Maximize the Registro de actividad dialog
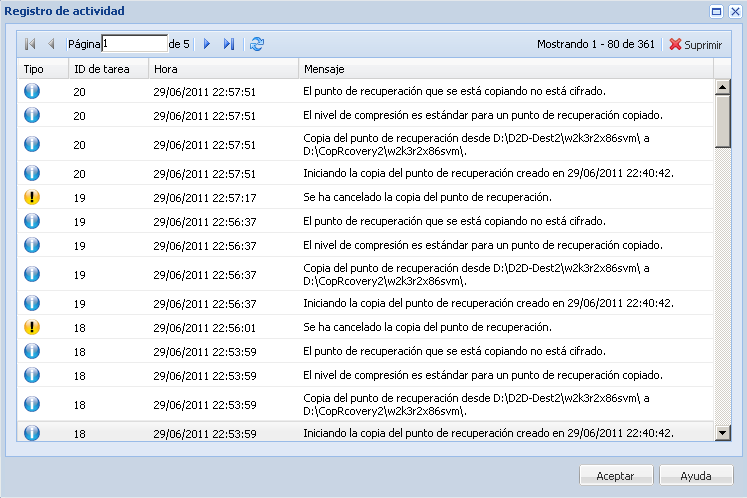Screen dimensions: 747x498 pos(716,11)
